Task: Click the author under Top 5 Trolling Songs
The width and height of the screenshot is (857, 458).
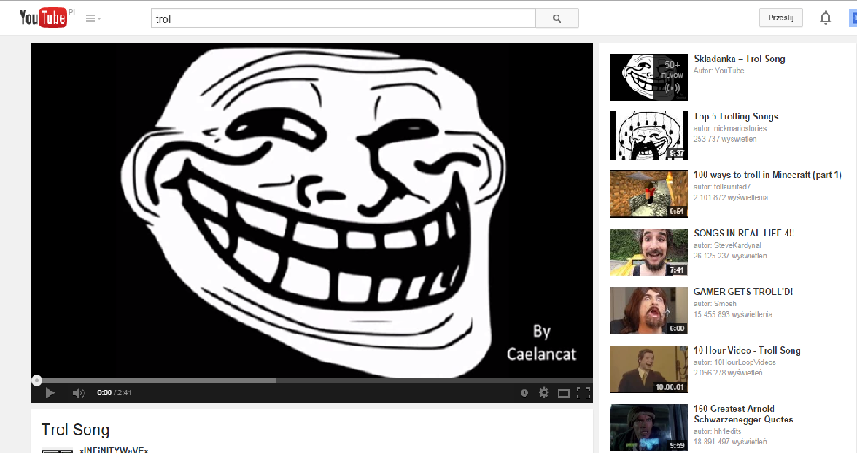Action: (730, 128)
